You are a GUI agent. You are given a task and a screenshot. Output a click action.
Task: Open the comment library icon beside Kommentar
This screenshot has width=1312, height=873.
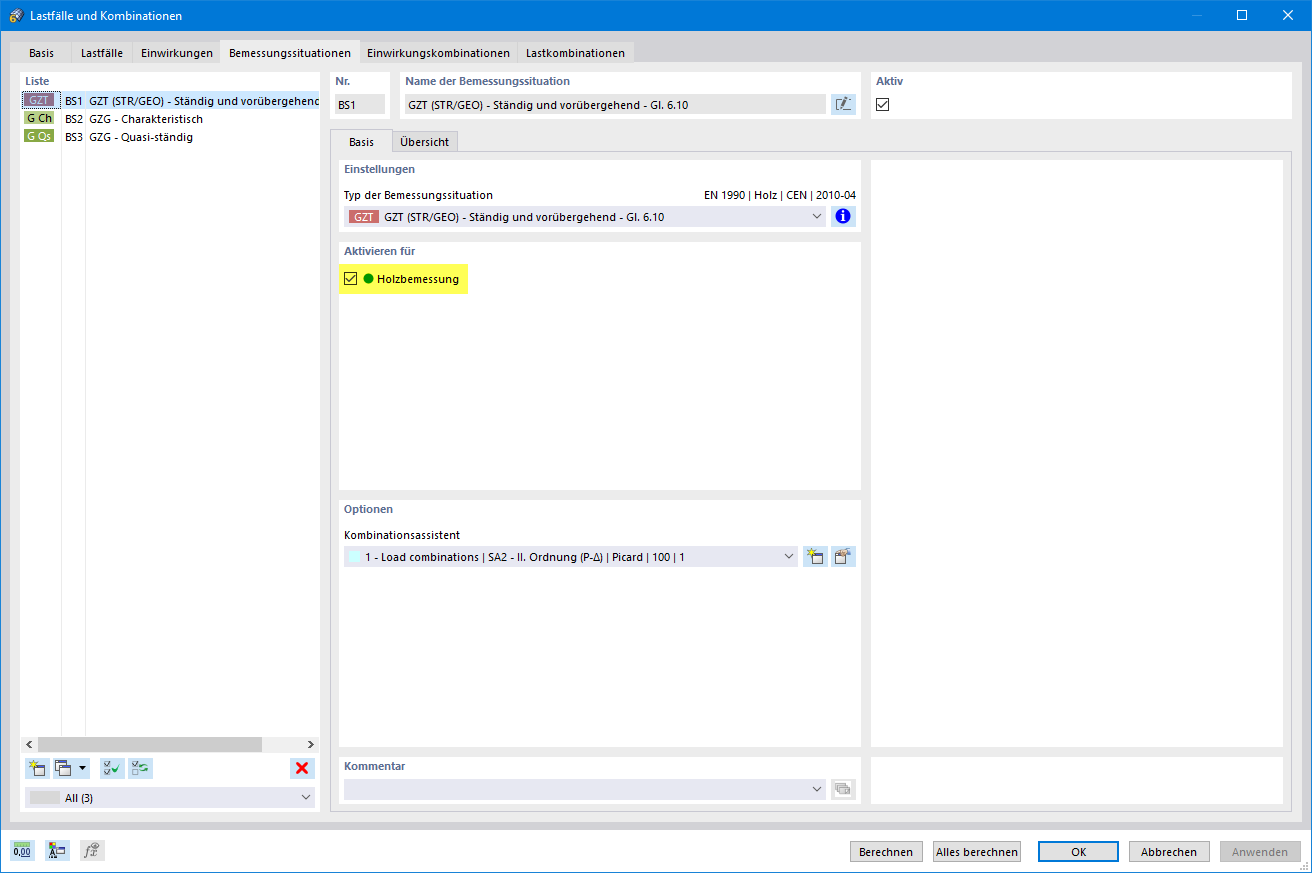click(x=843, y=789)
